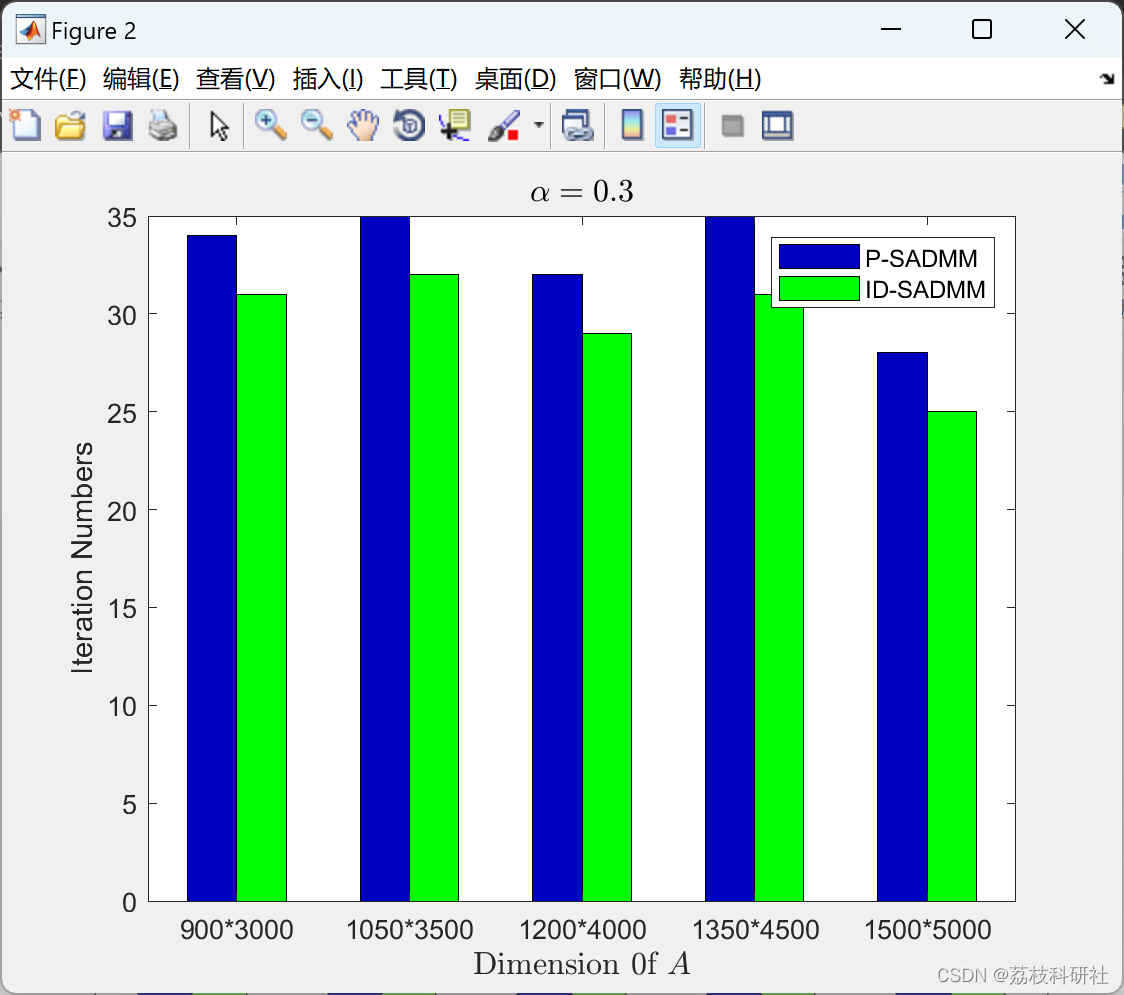The height and width of the screenshot is (995, 1124).
Task: Toggle the Insert Legend toolbar button
Action: (677, 125)
